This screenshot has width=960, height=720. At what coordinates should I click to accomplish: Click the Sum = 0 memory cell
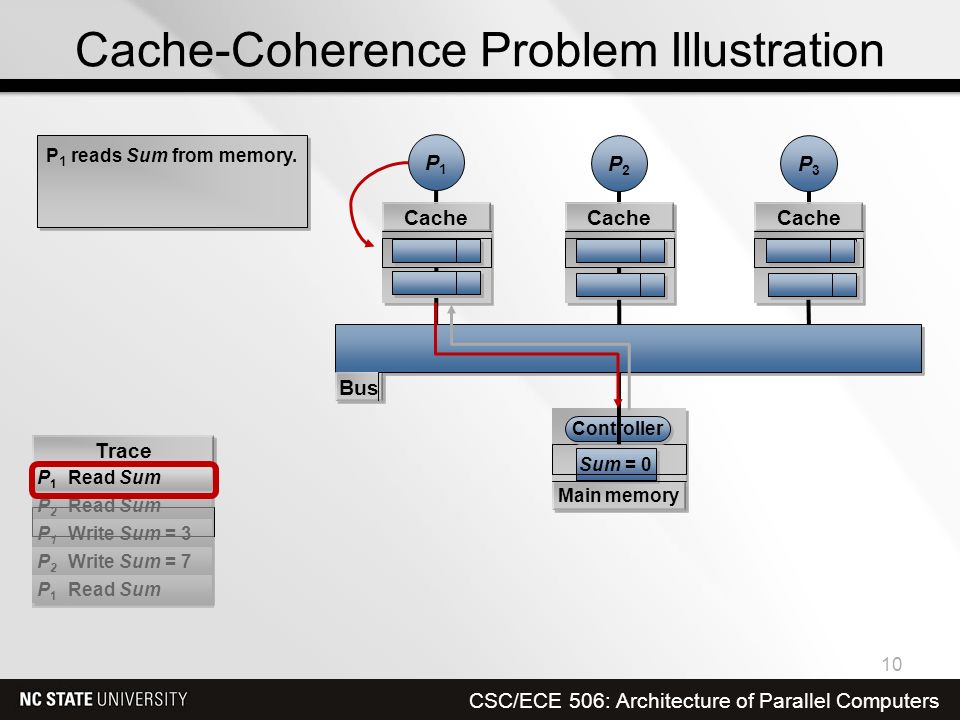coord(616,464)
